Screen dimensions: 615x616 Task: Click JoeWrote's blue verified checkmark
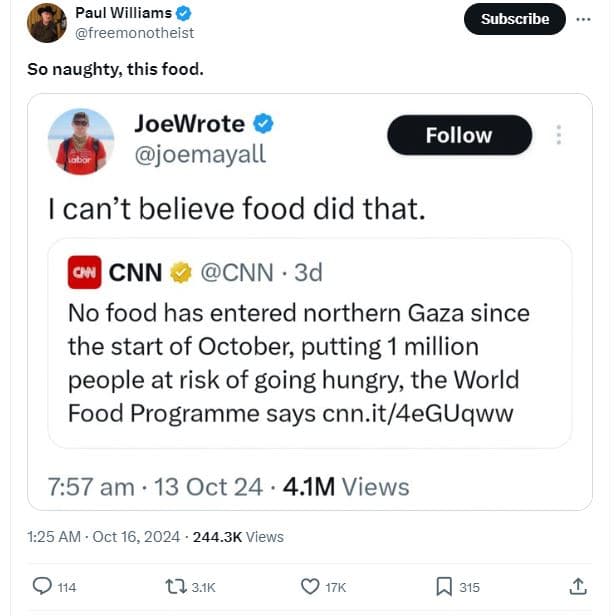point(263,124)
